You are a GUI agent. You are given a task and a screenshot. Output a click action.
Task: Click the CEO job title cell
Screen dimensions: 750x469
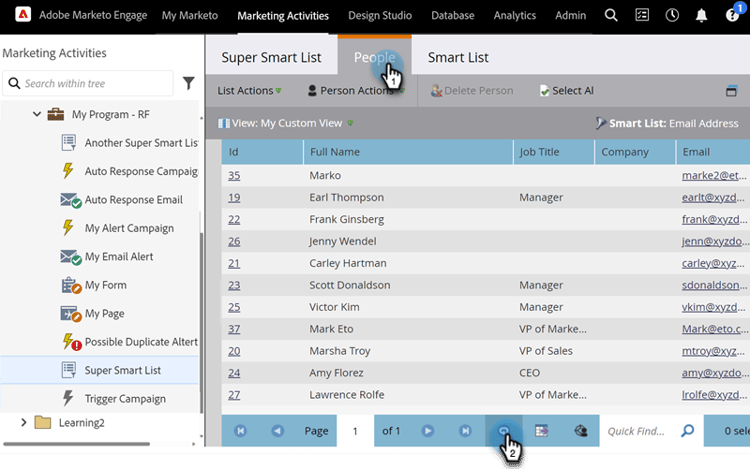(x=529, y=373)
